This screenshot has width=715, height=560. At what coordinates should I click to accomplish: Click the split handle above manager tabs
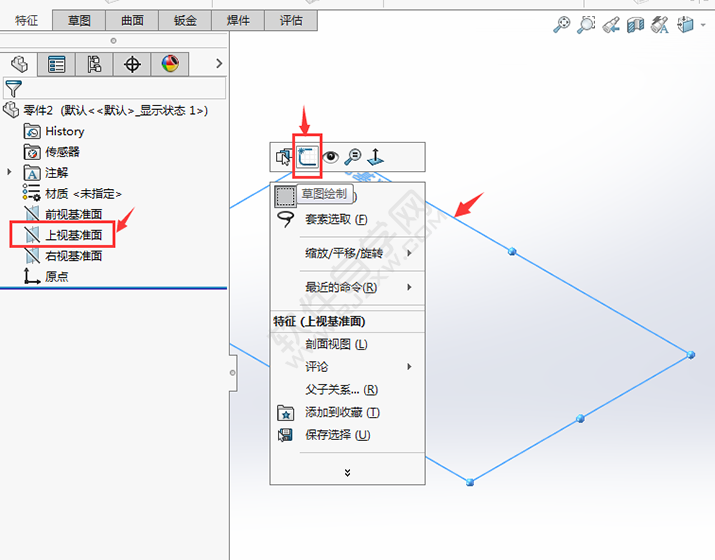(x=114, y=41)
